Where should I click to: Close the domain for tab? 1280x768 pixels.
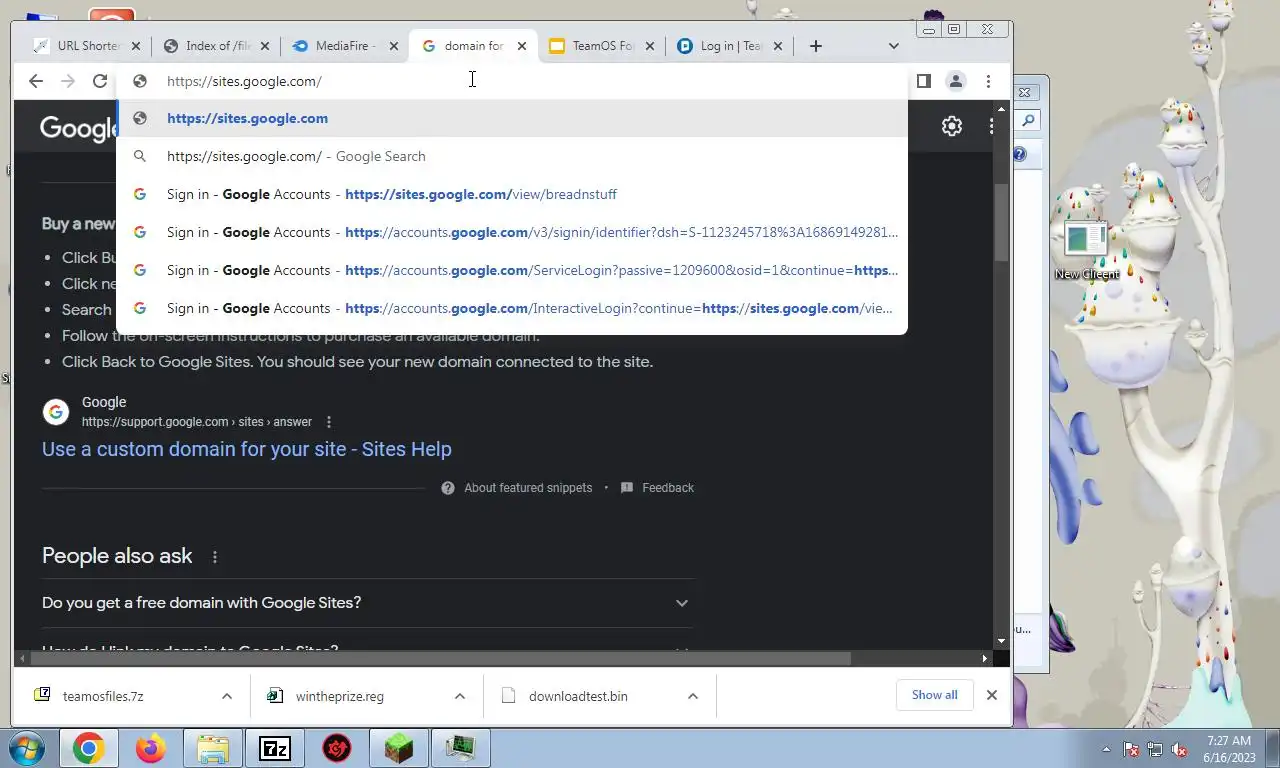tap(522, 46)
